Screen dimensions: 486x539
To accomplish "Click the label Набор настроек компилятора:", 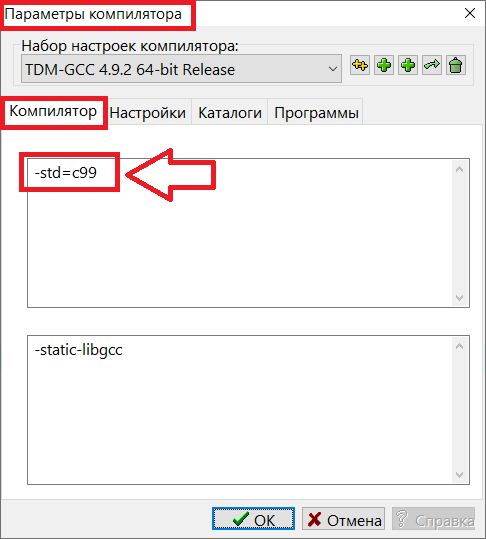I will click(x=130, y=46).
